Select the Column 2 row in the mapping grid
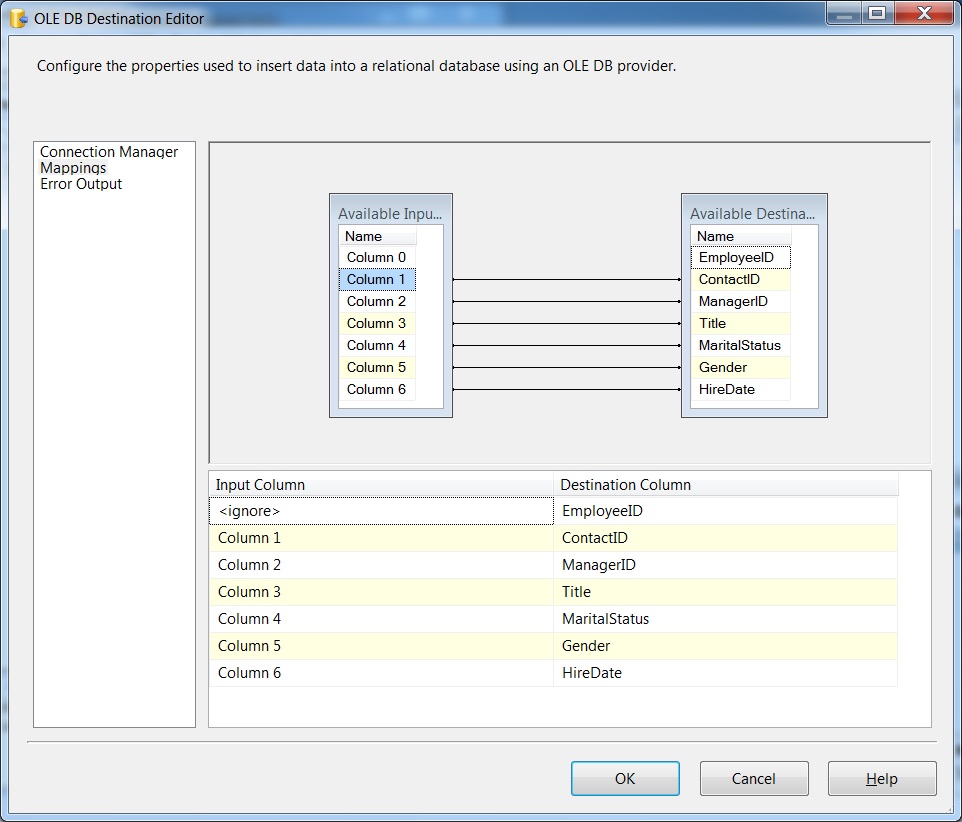 (380, 564)
